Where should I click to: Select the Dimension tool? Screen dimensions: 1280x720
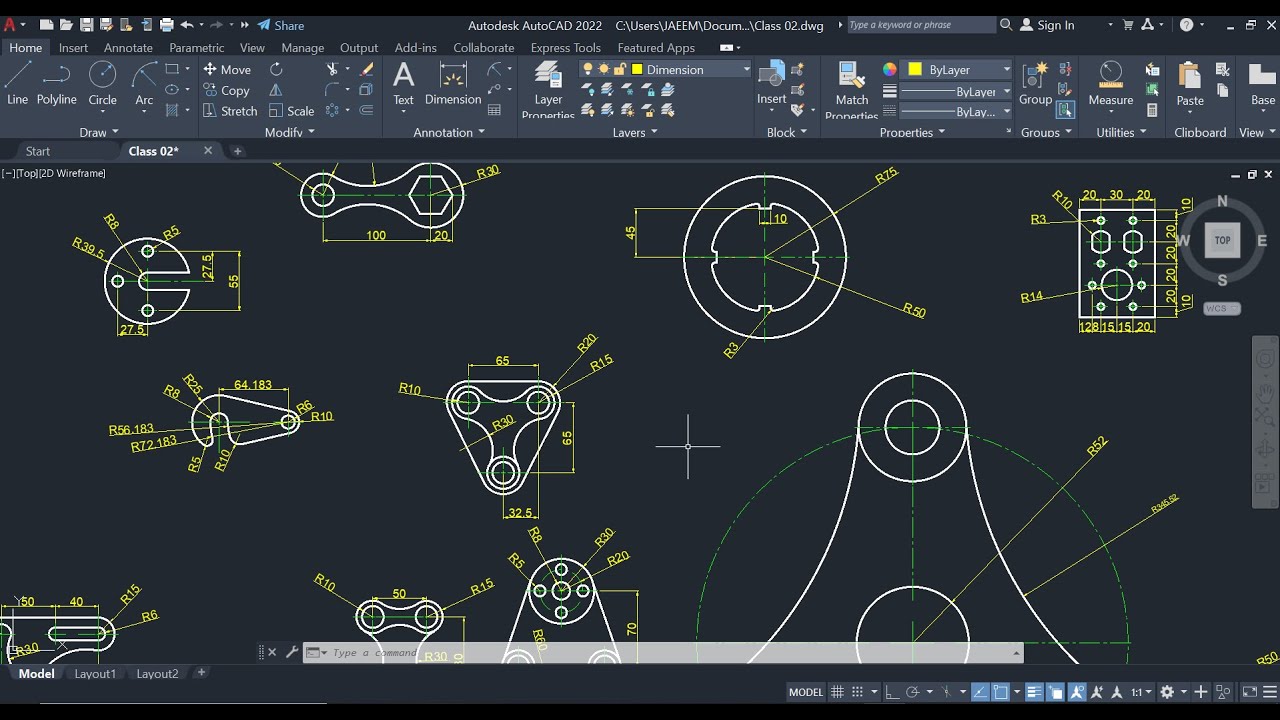453,83
